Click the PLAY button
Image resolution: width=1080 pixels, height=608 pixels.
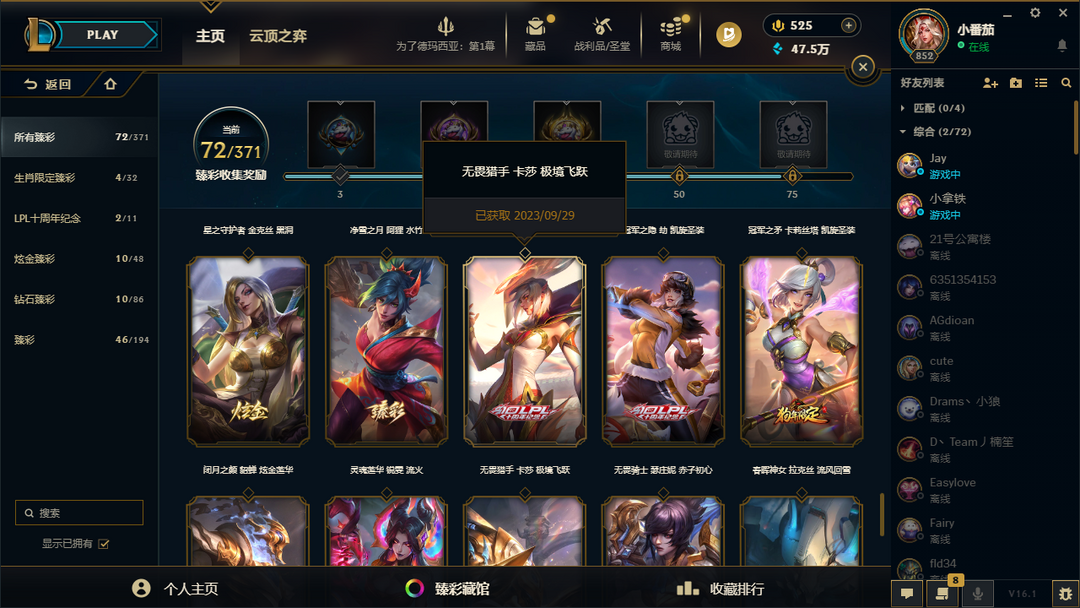[x=103, y=34]
